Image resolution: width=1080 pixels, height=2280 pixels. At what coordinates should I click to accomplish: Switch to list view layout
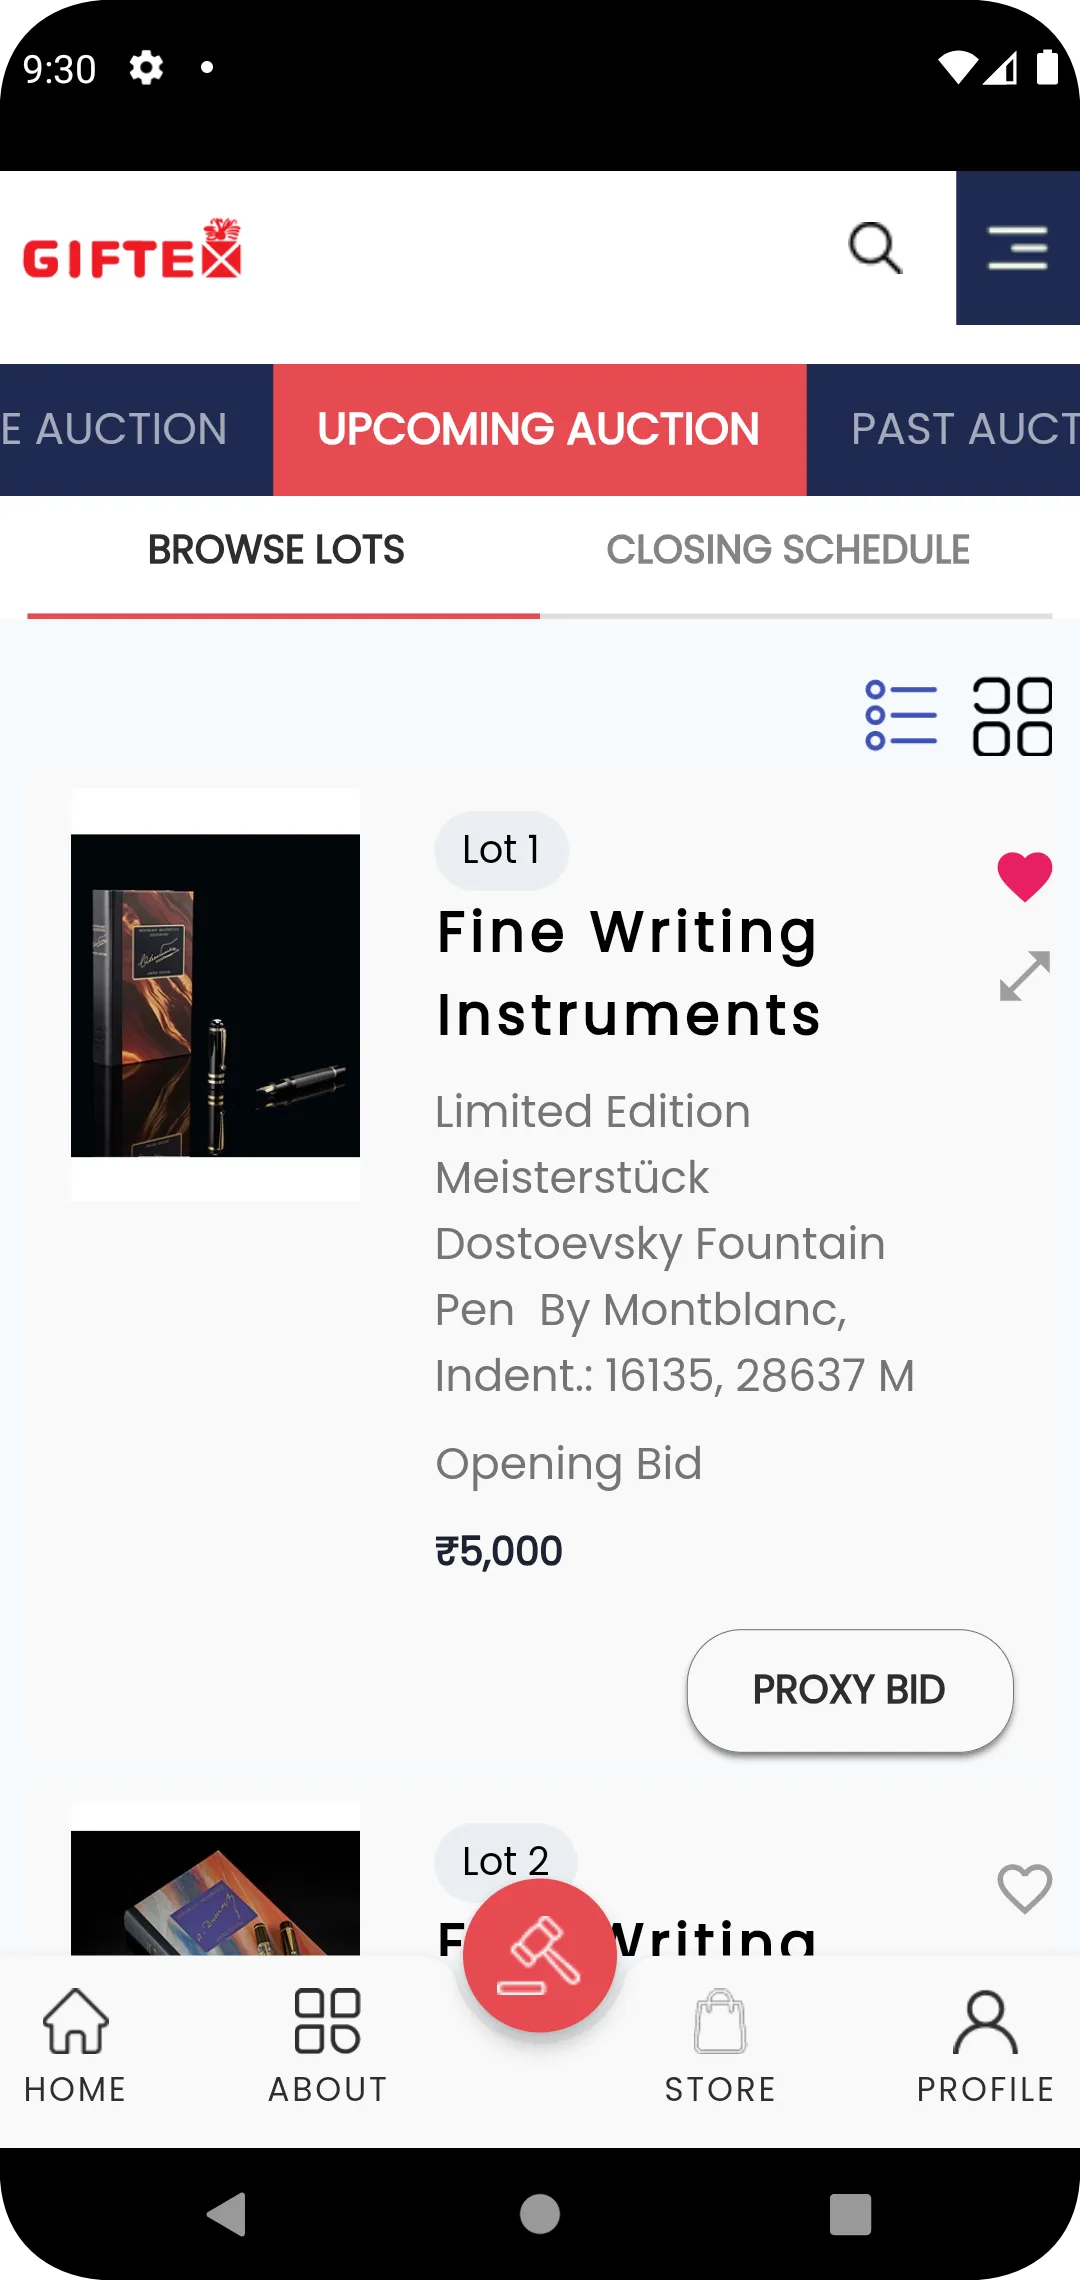click(901, 716)
